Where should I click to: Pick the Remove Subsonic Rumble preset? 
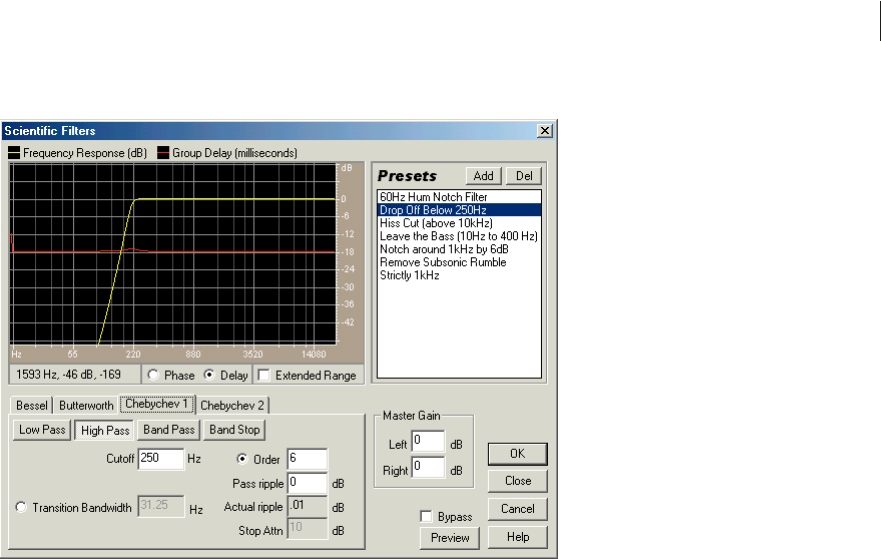click(x=442, y=262)
